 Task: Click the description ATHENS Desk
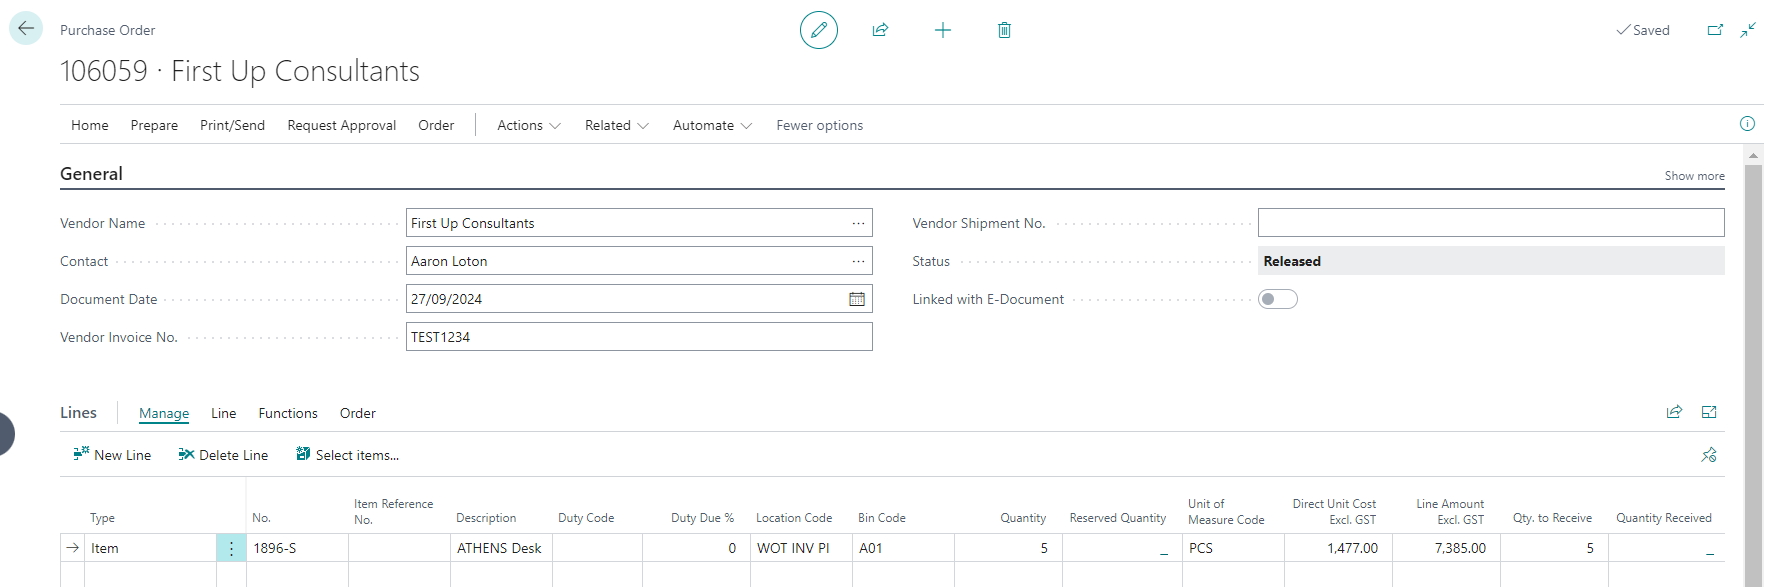click(x=501, y=548)
